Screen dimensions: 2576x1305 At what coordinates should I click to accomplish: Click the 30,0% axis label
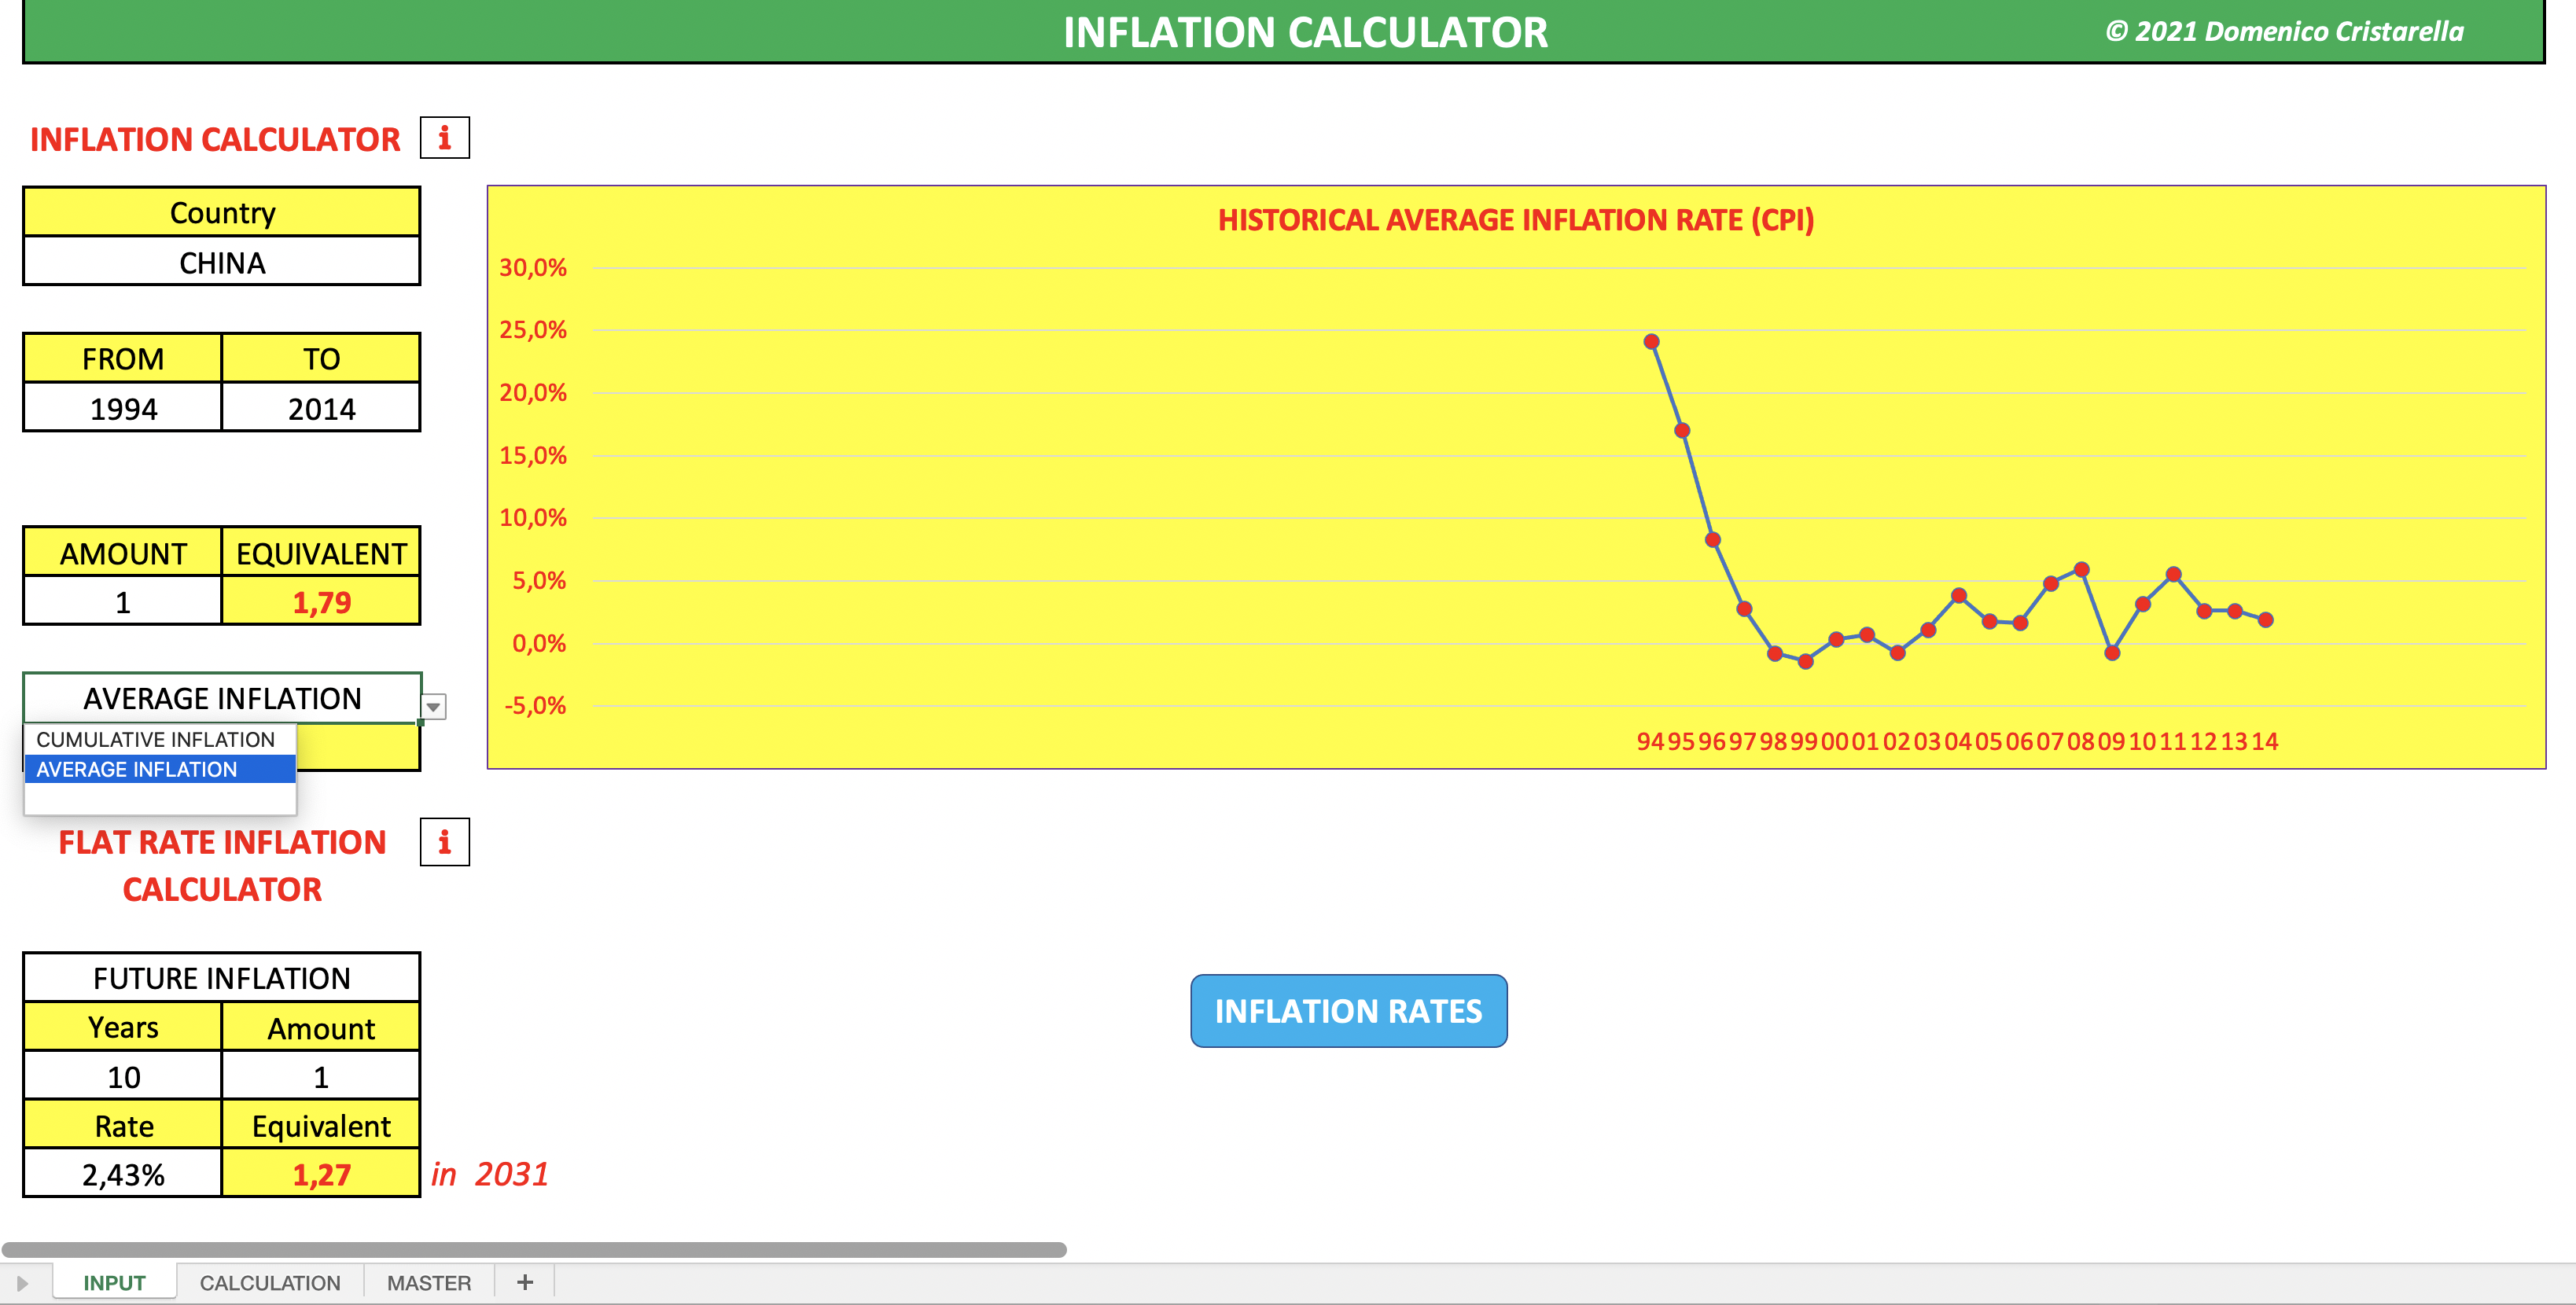(533, 267)
